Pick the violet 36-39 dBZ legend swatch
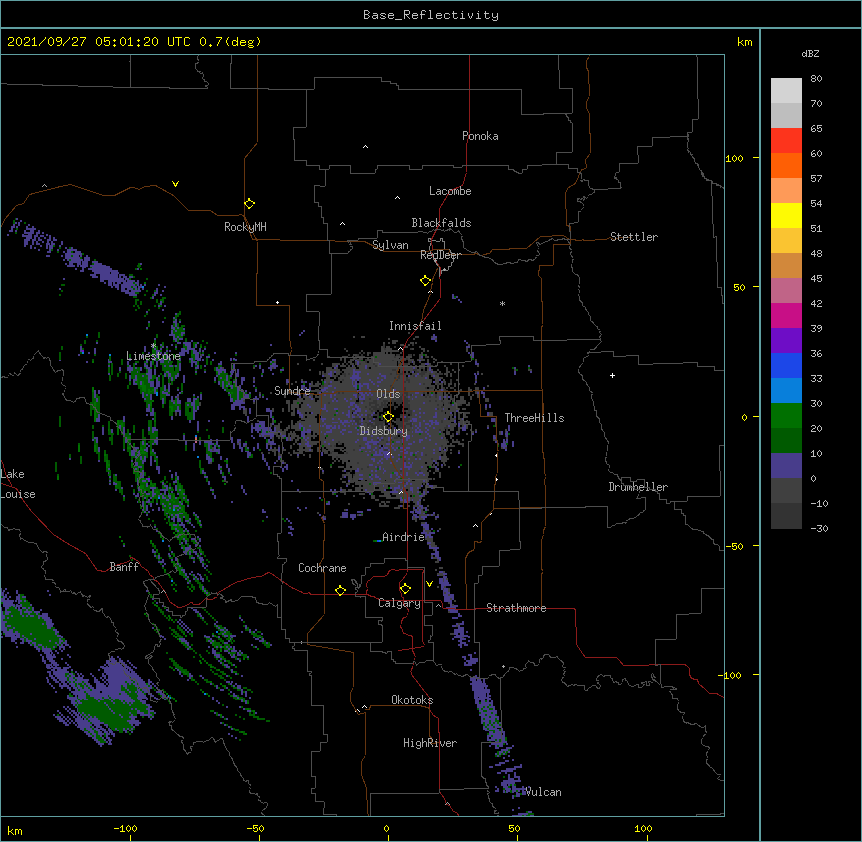Image resolution: width=862 pixels, height=842 pixels. (x=786, y=341)
